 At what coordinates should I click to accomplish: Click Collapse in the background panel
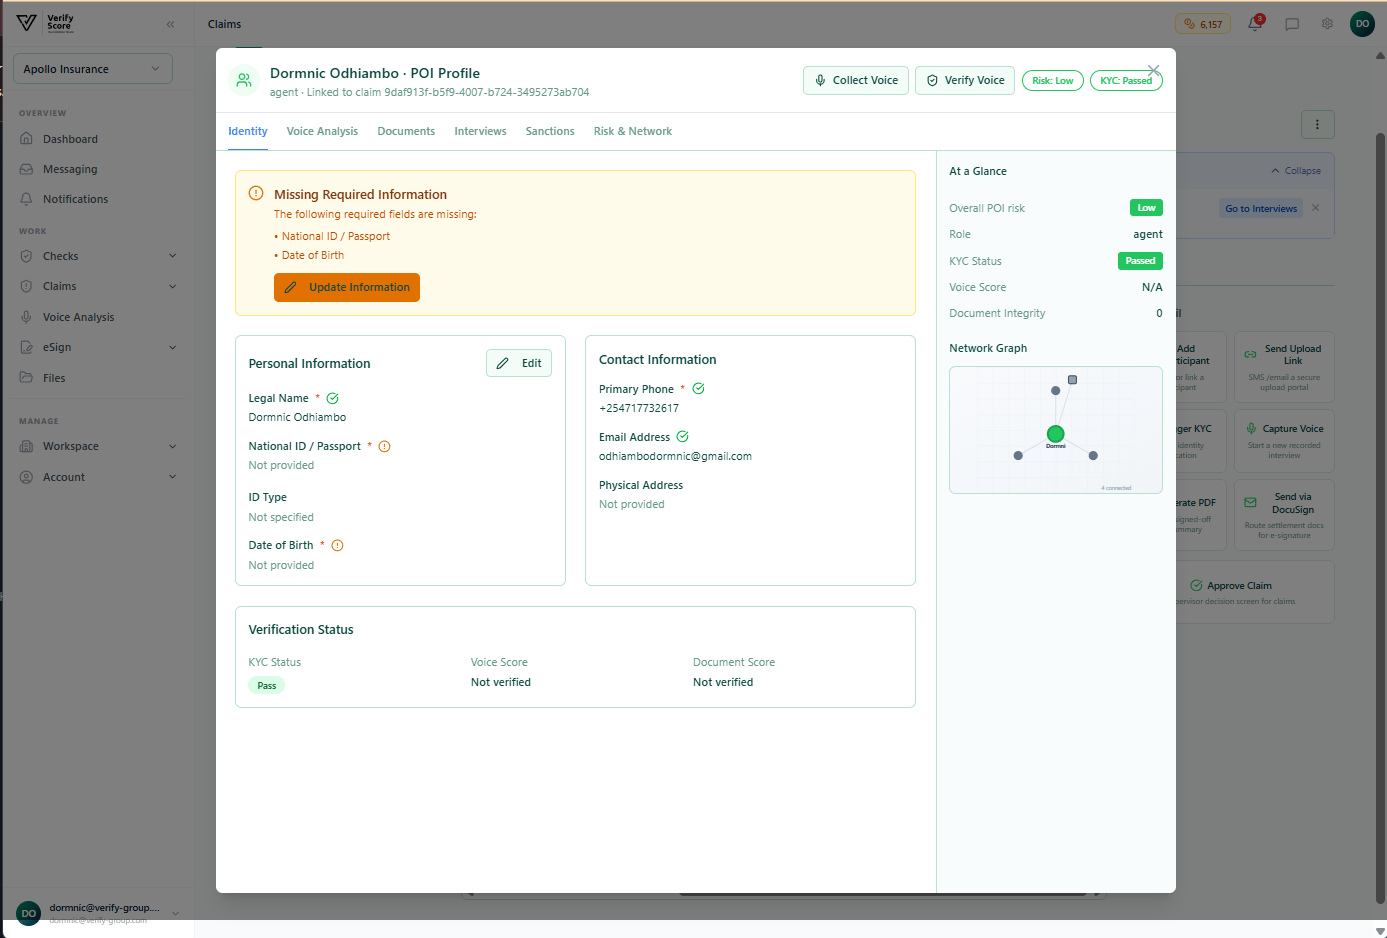pos(1296,171)
